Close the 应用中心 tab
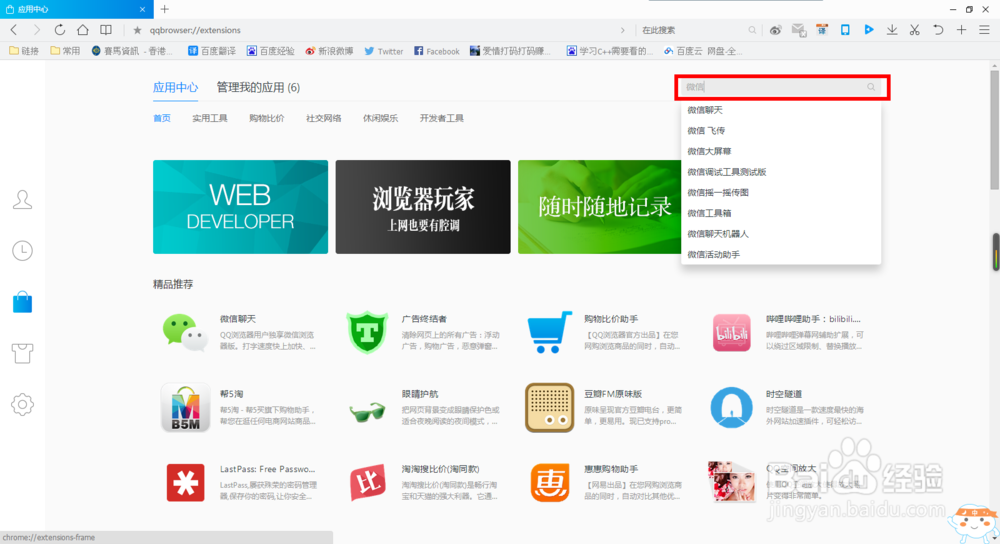Image resolution: width=1000 pixels, height=544 pixels. click(142, 9)
